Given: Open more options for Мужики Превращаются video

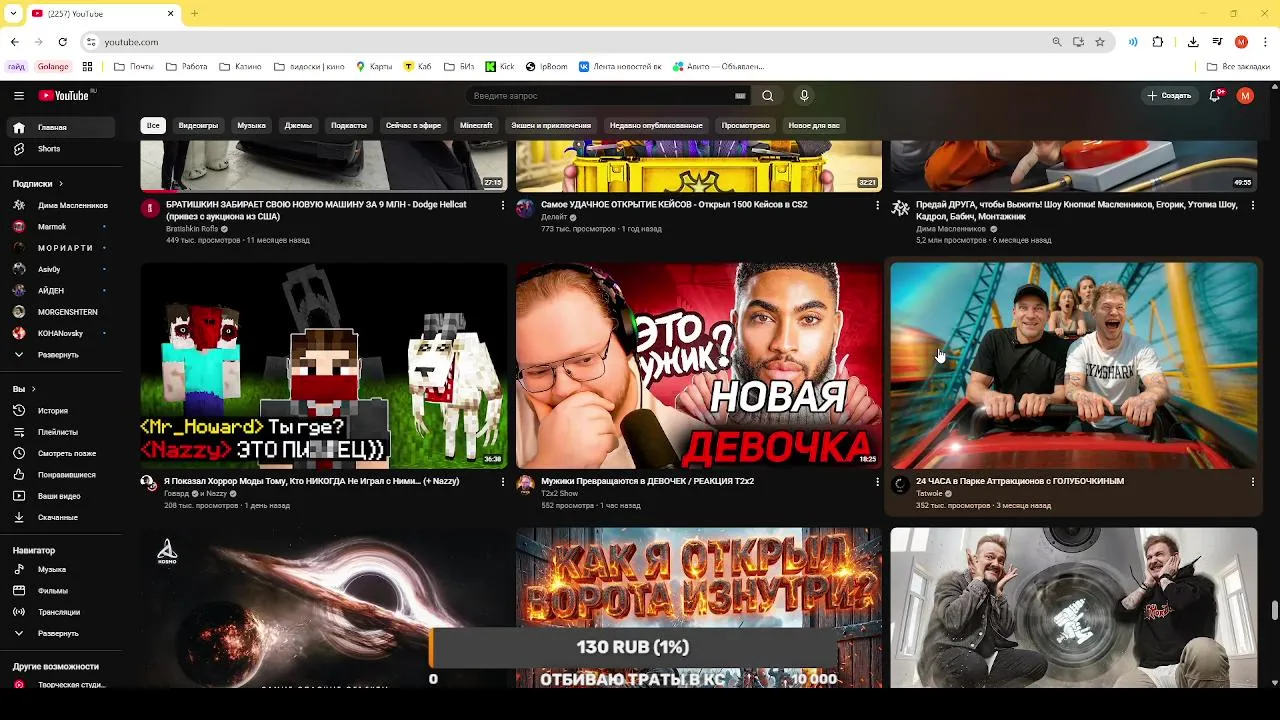Looking at the screenshot, I should [877, 482].
